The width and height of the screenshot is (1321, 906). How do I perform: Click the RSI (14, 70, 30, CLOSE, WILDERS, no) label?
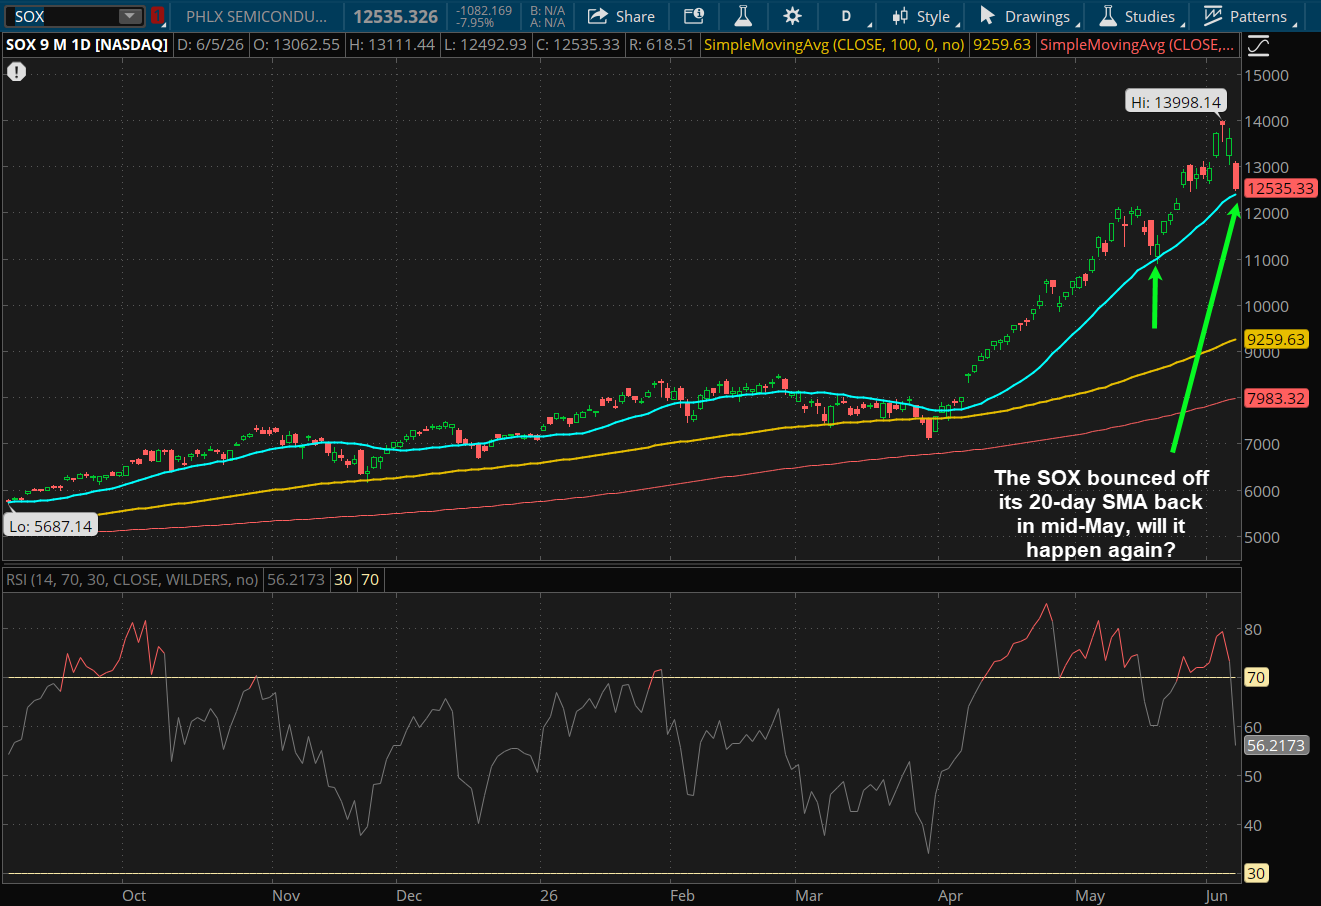(133, 579)
